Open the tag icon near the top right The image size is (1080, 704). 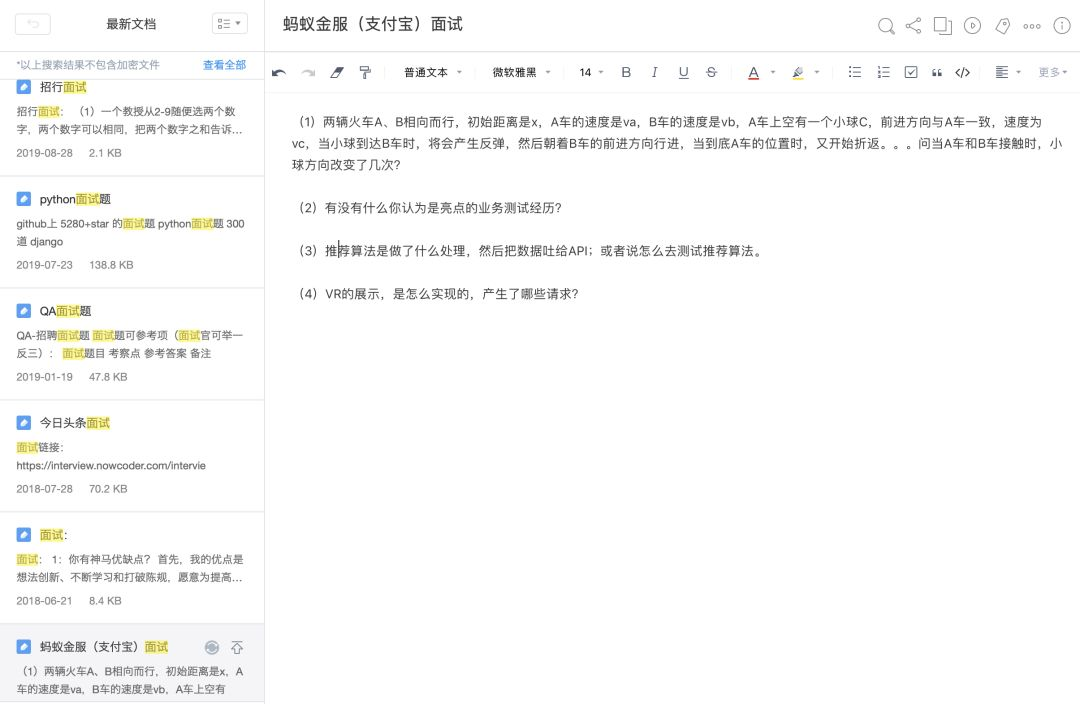[1002, 27]
